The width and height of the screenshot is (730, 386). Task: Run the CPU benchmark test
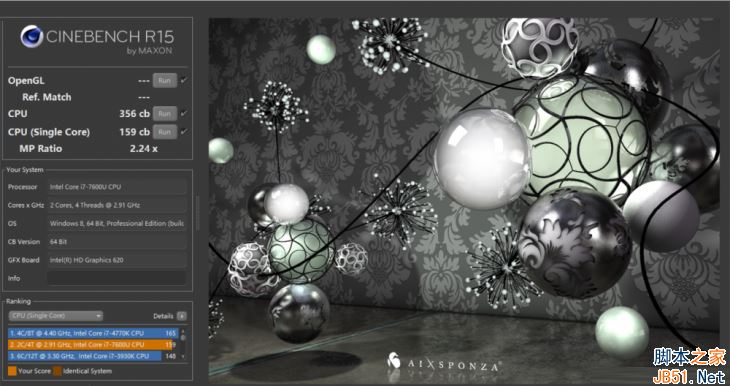[x=164, y=114]
